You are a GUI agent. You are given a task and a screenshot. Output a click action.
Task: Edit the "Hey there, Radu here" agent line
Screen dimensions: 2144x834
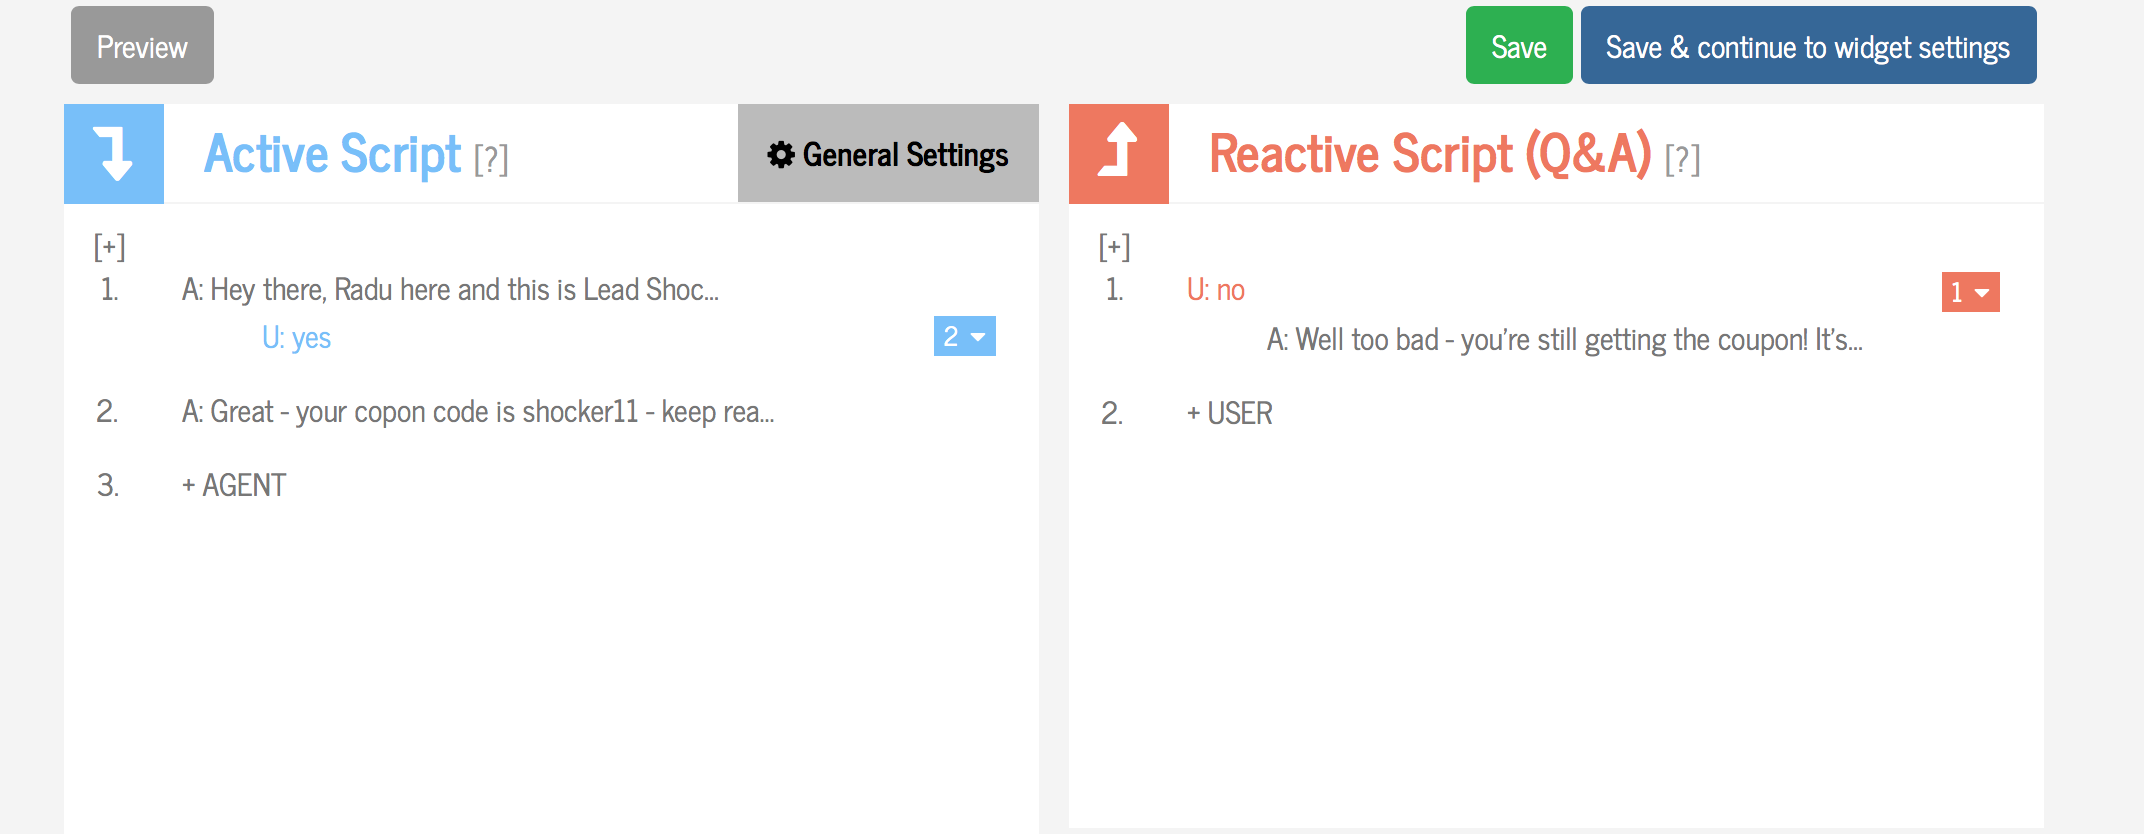click(450, 290)
